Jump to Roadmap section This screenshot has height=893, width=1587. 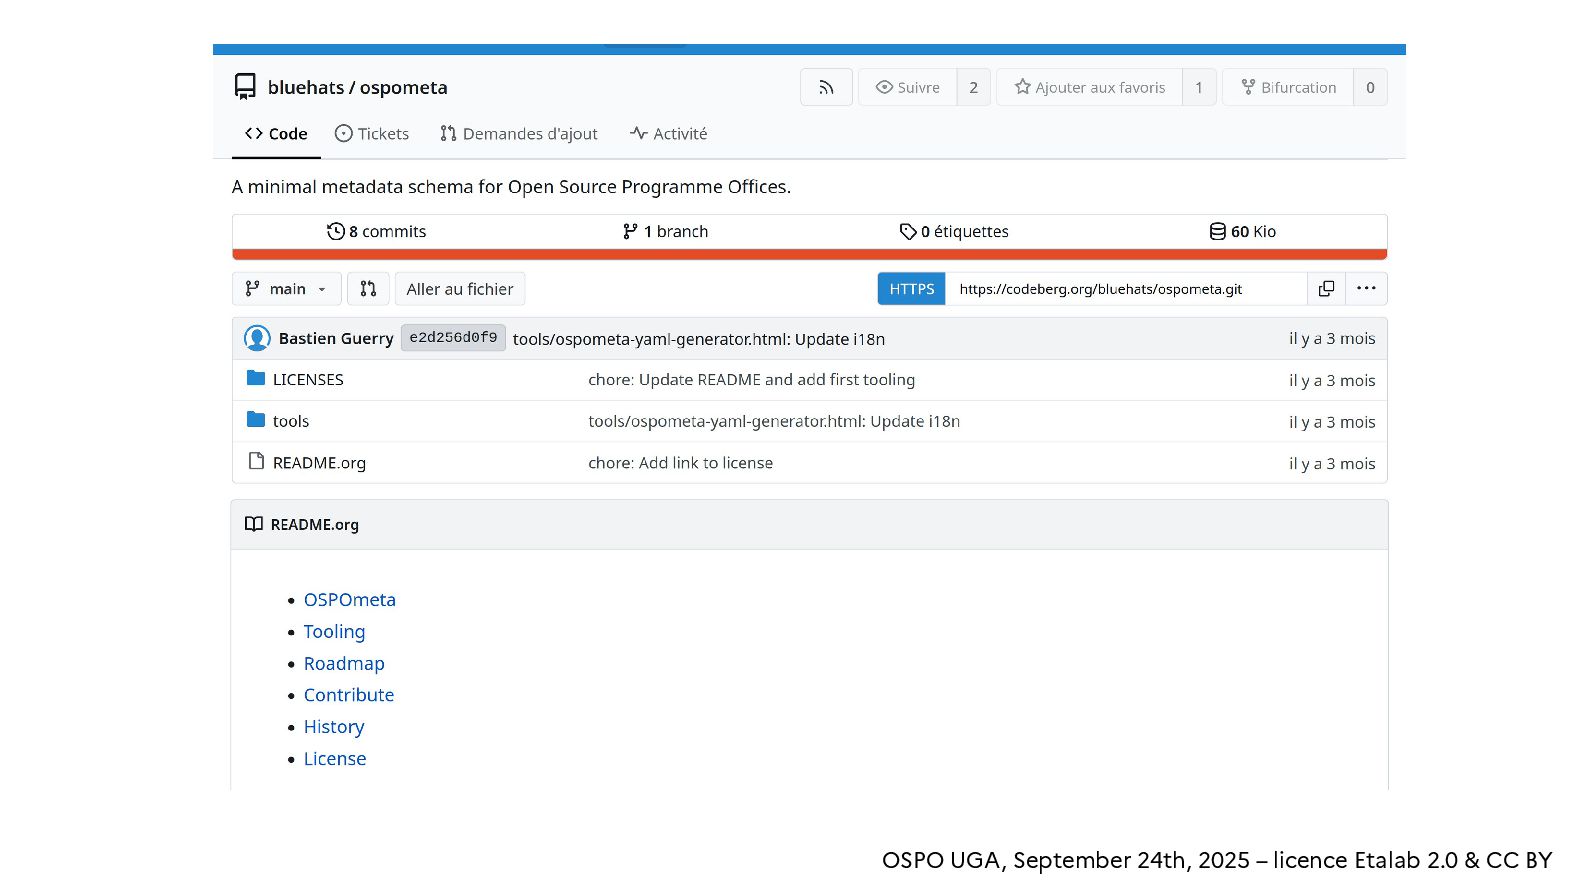[344, 664]
